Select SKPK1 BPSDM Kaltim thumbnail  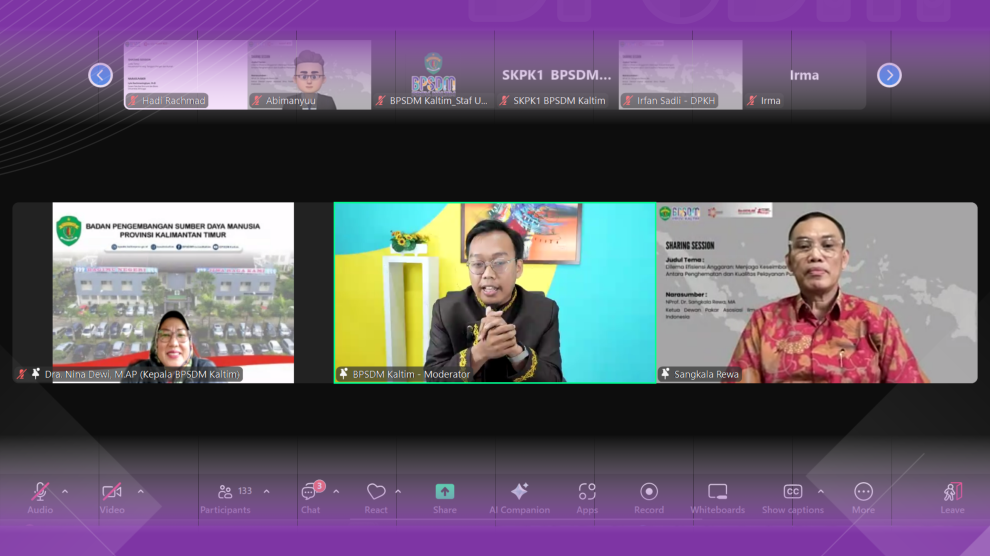[x=557, y=75]
